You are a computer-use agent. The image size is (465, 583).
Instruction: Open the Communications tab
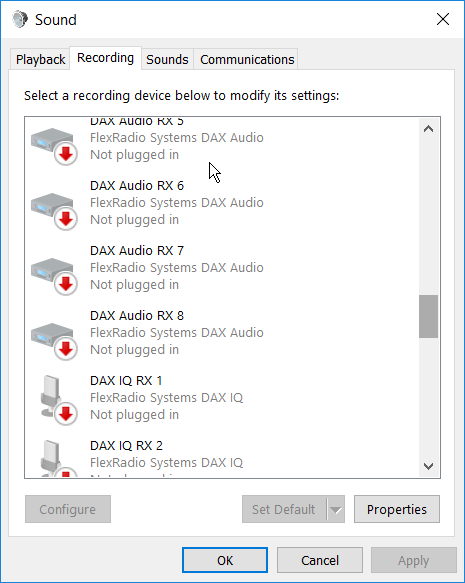(x=247, y=59)
